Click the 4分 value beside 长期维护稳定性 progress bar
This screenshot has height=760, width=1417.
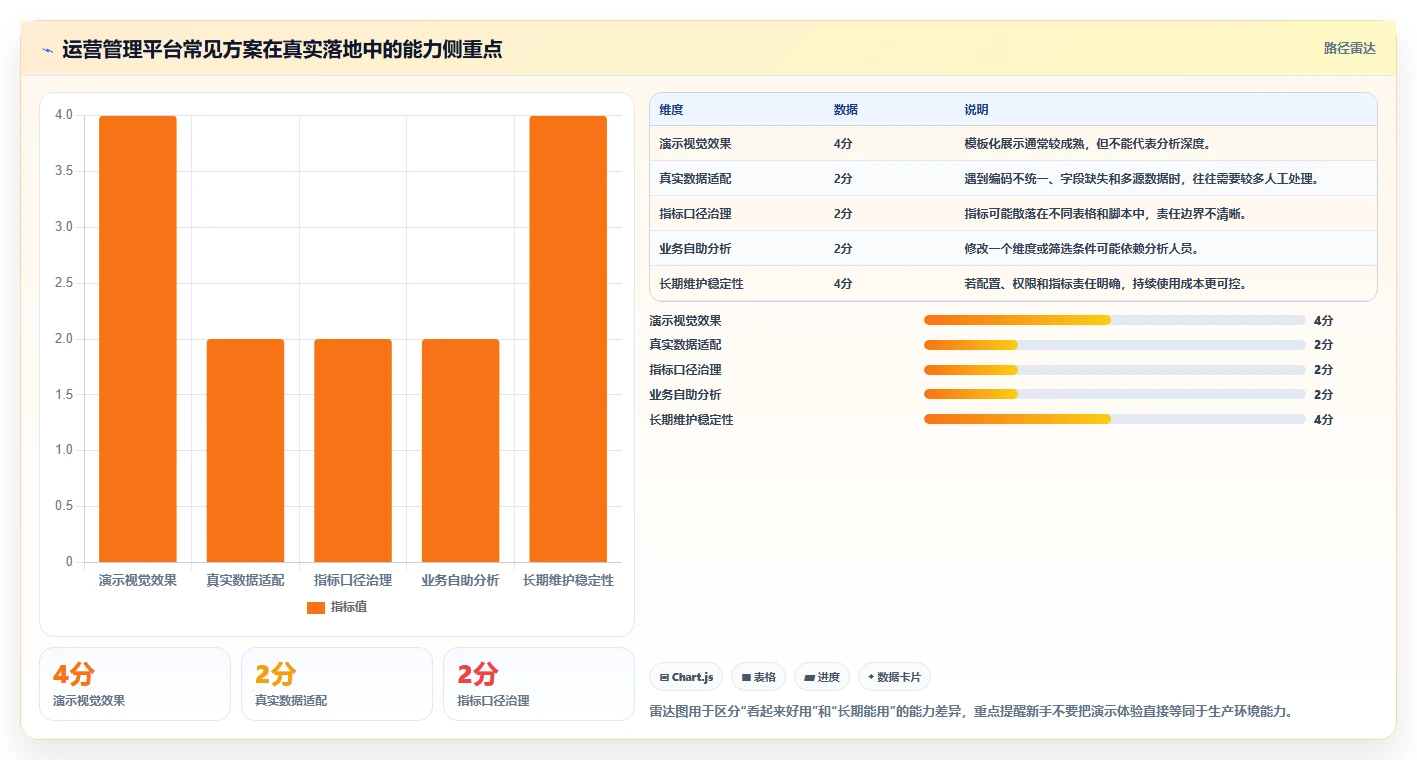click(1323, 420)
